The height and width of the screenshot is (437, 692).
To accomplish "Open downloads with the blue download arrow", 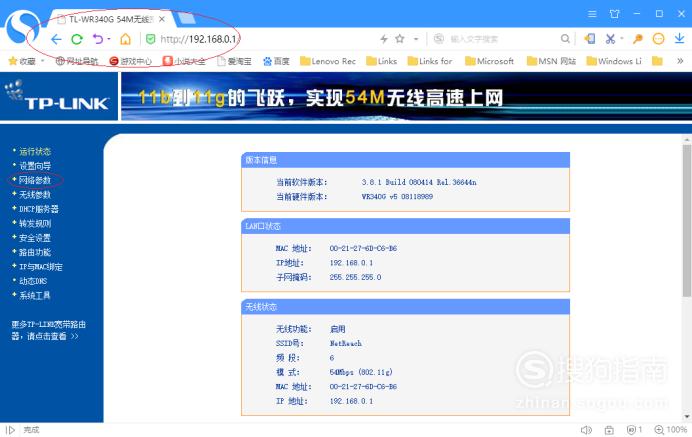I will click(679, 39).
